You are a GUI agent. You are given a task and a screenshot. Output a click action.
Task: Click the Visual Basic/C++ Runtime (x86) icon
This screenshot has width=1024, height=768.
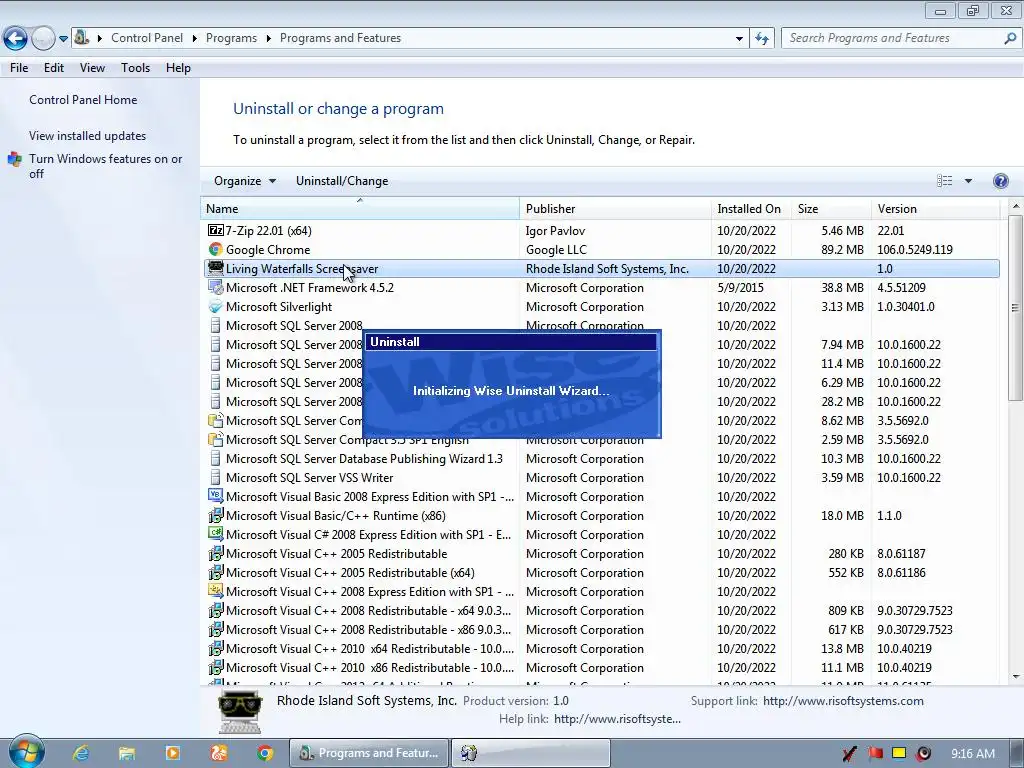click(x=216, y=515)
